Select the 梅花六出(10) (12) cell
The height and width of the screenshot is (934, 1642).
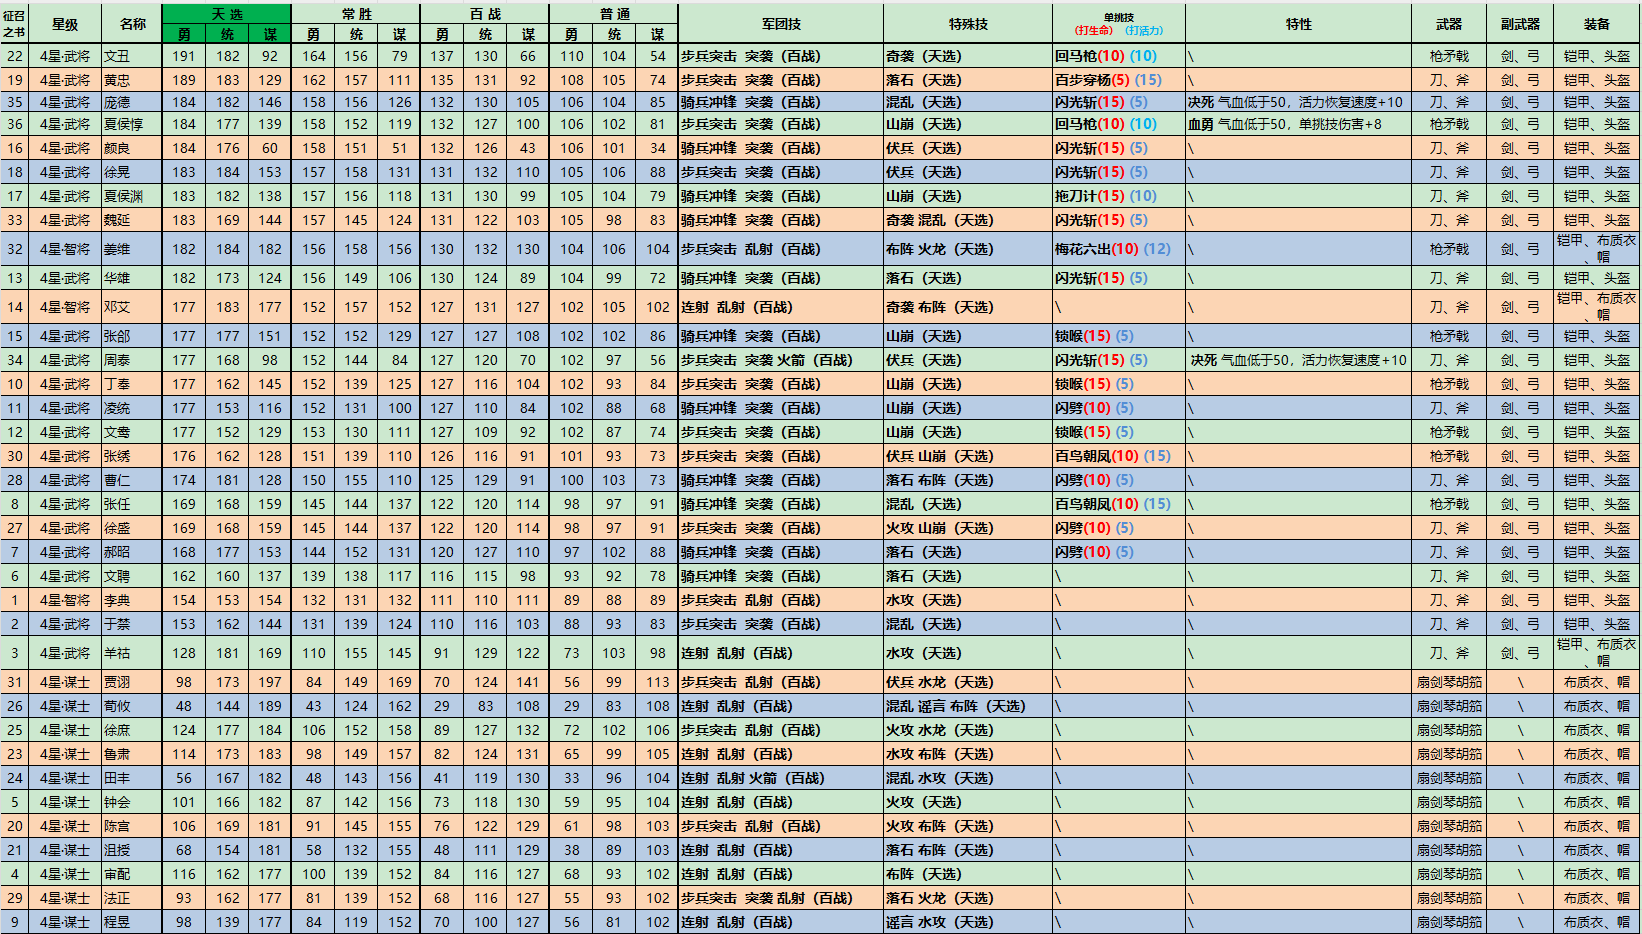(x=1119, y=249)
